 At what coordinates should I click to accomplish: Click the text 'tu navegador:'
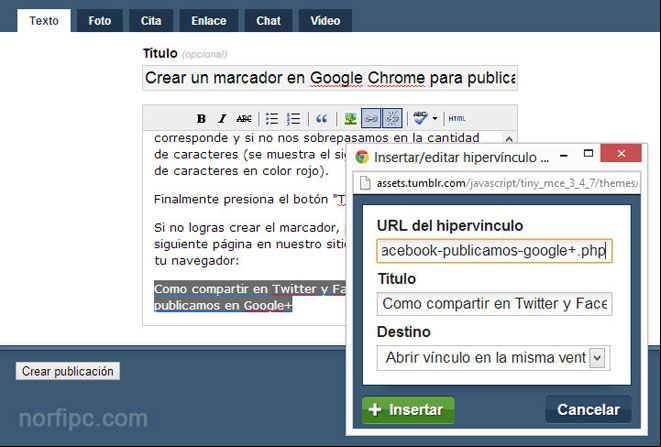[196, 261]
